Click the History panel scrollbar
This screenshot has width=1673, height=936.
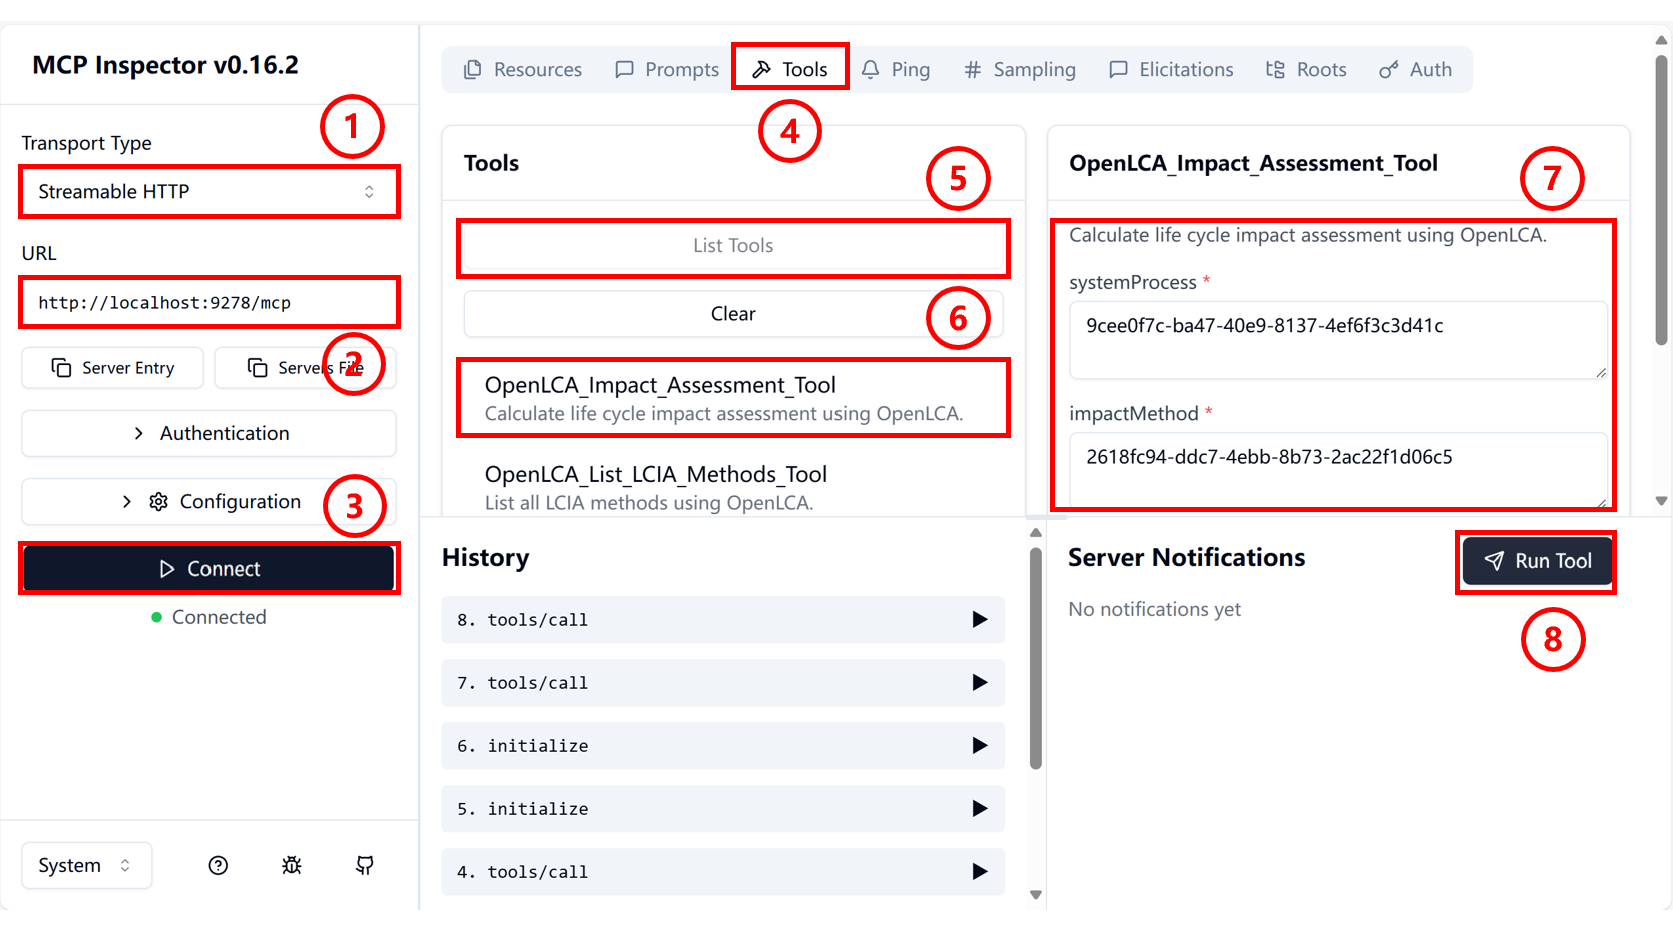[1036, 660]
